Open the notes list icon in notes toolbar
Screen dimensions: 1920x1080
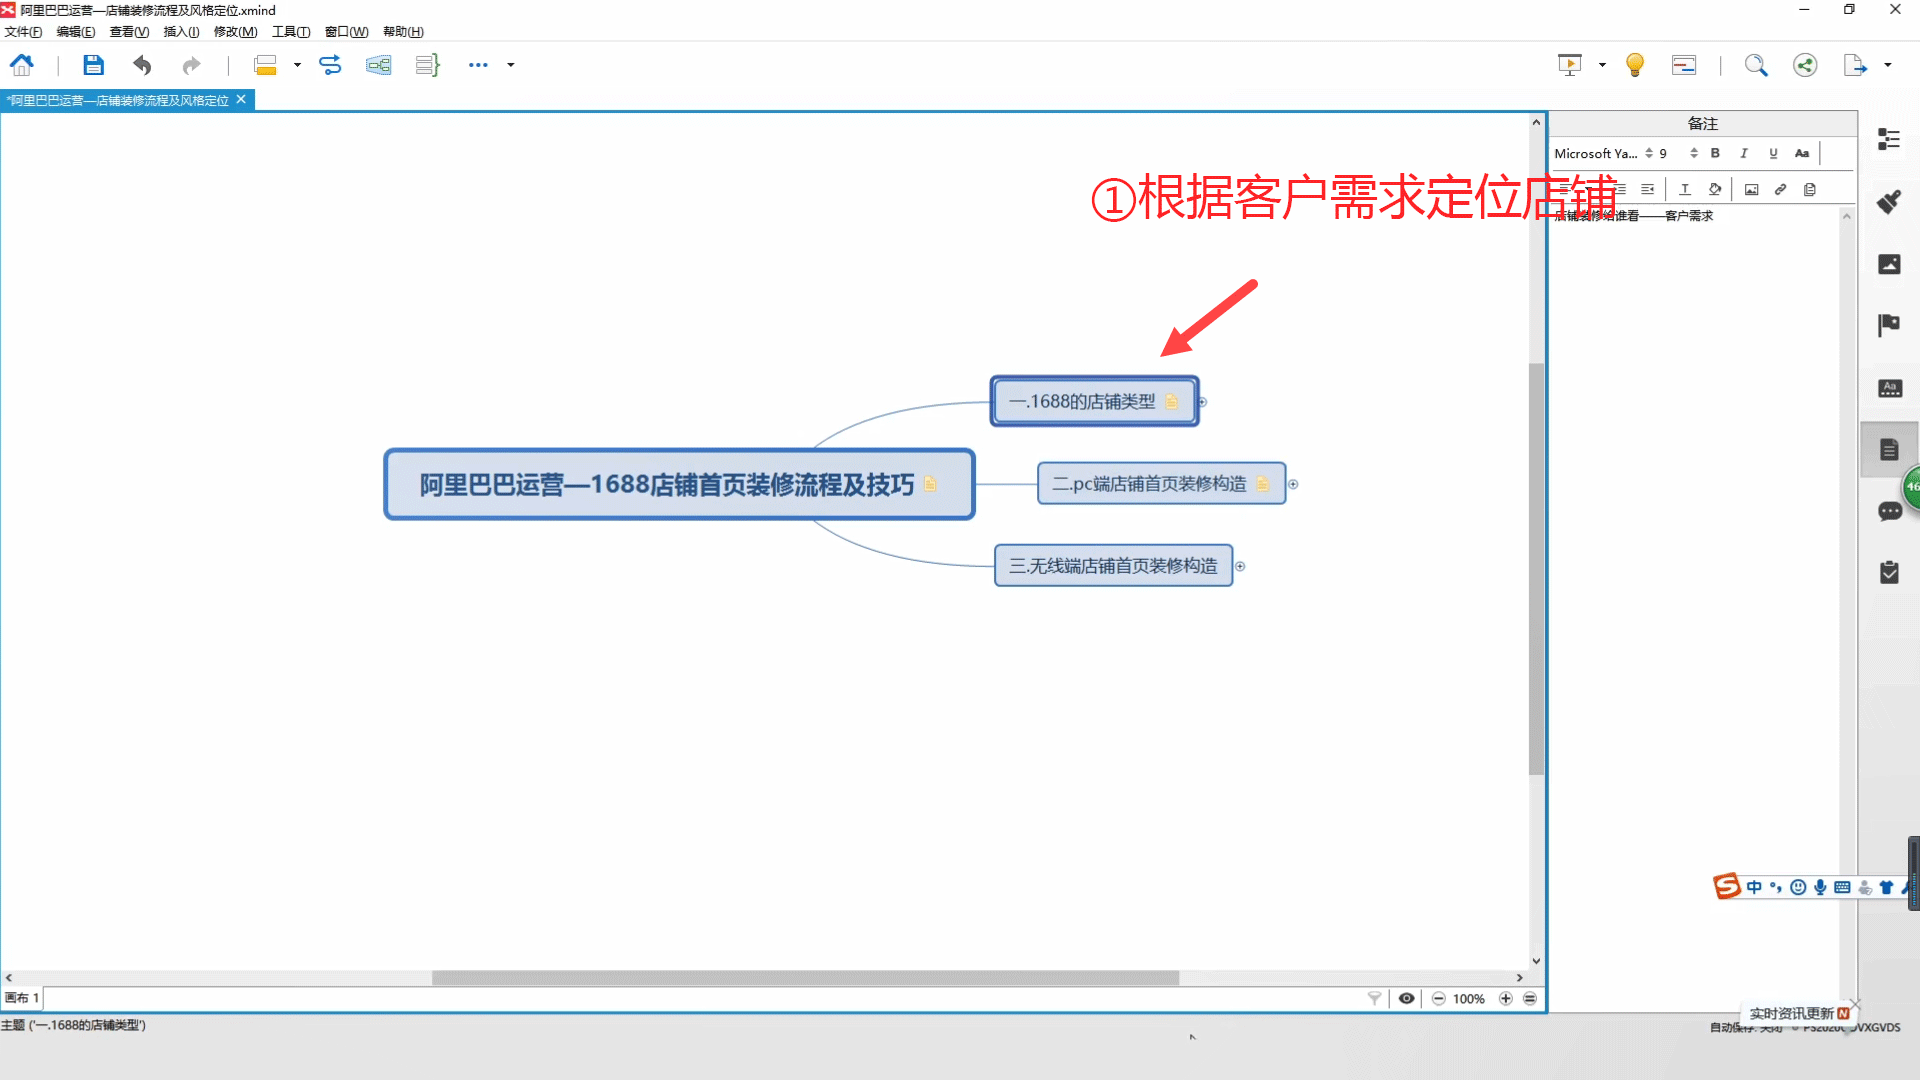(x=1809, y=189)
